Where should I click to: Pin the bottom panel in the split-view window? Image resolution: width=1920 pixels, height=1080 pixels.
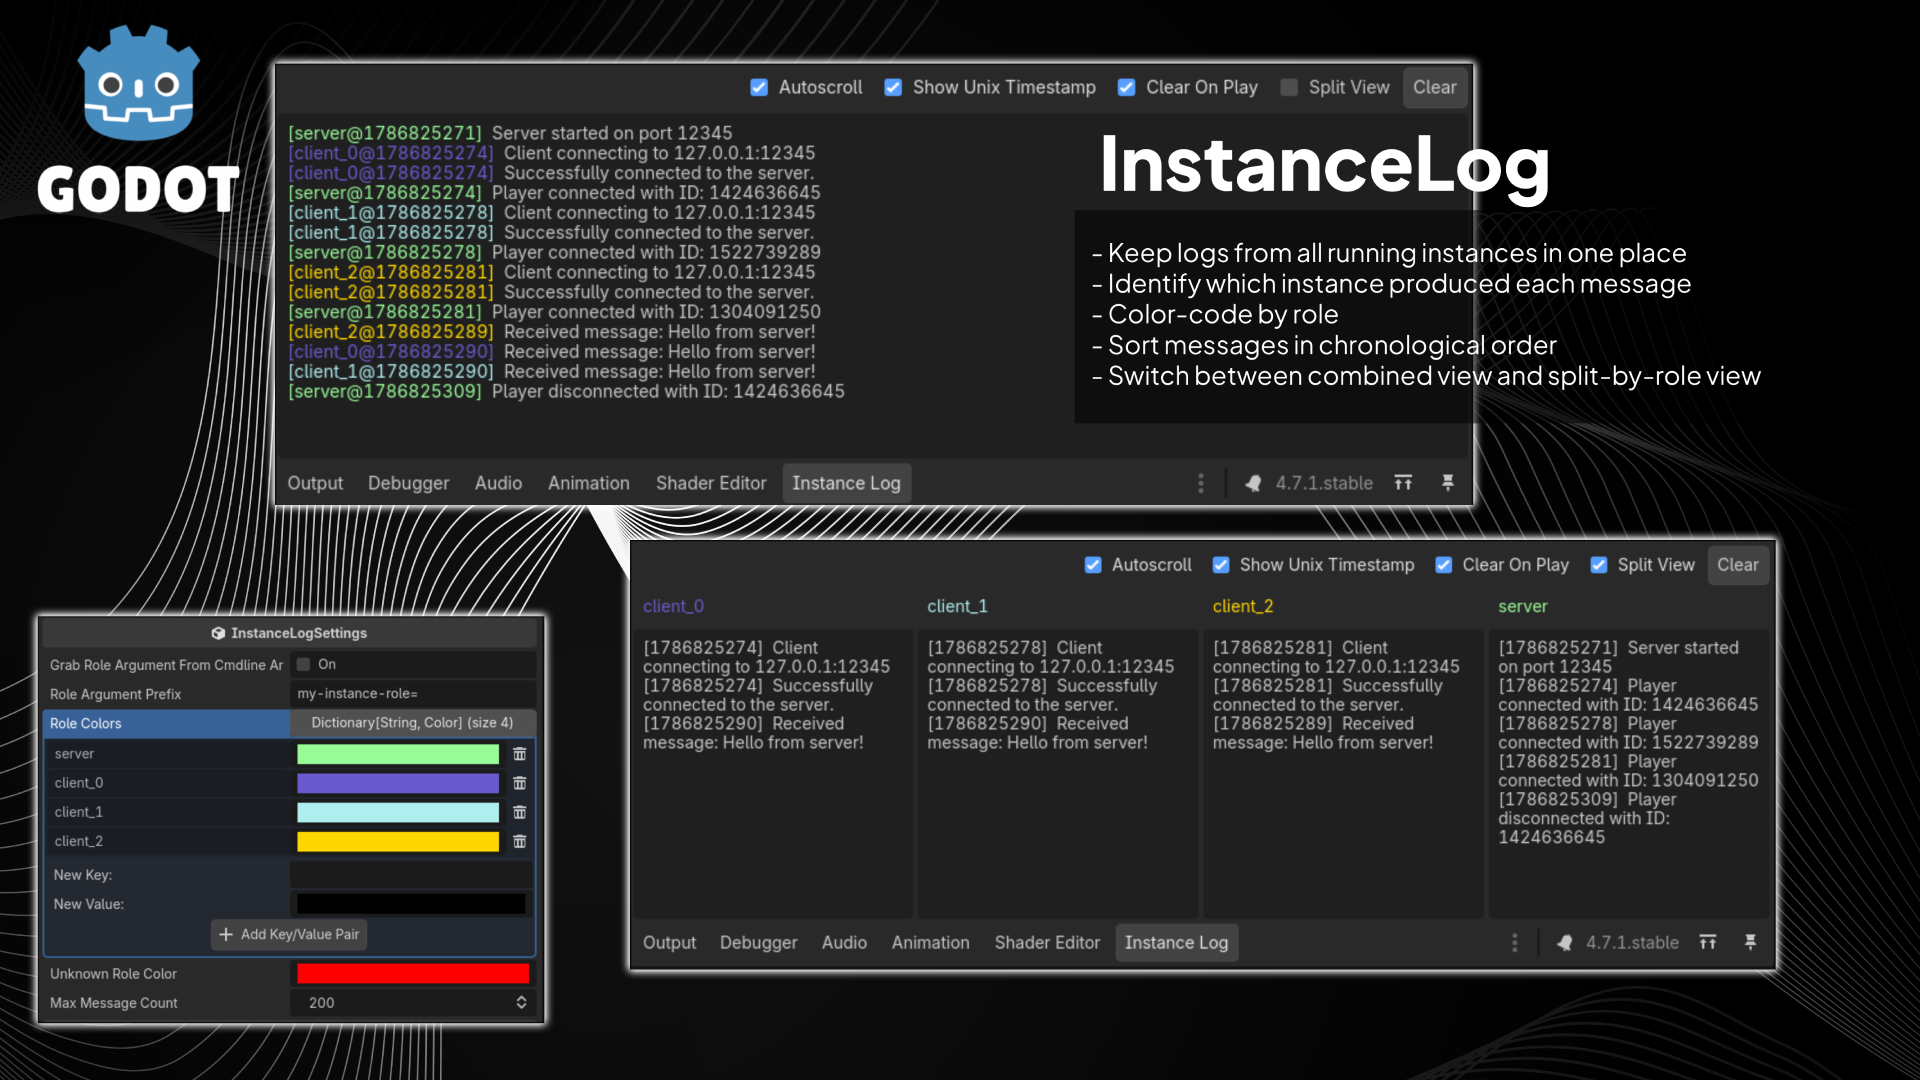coord(1750,942)
